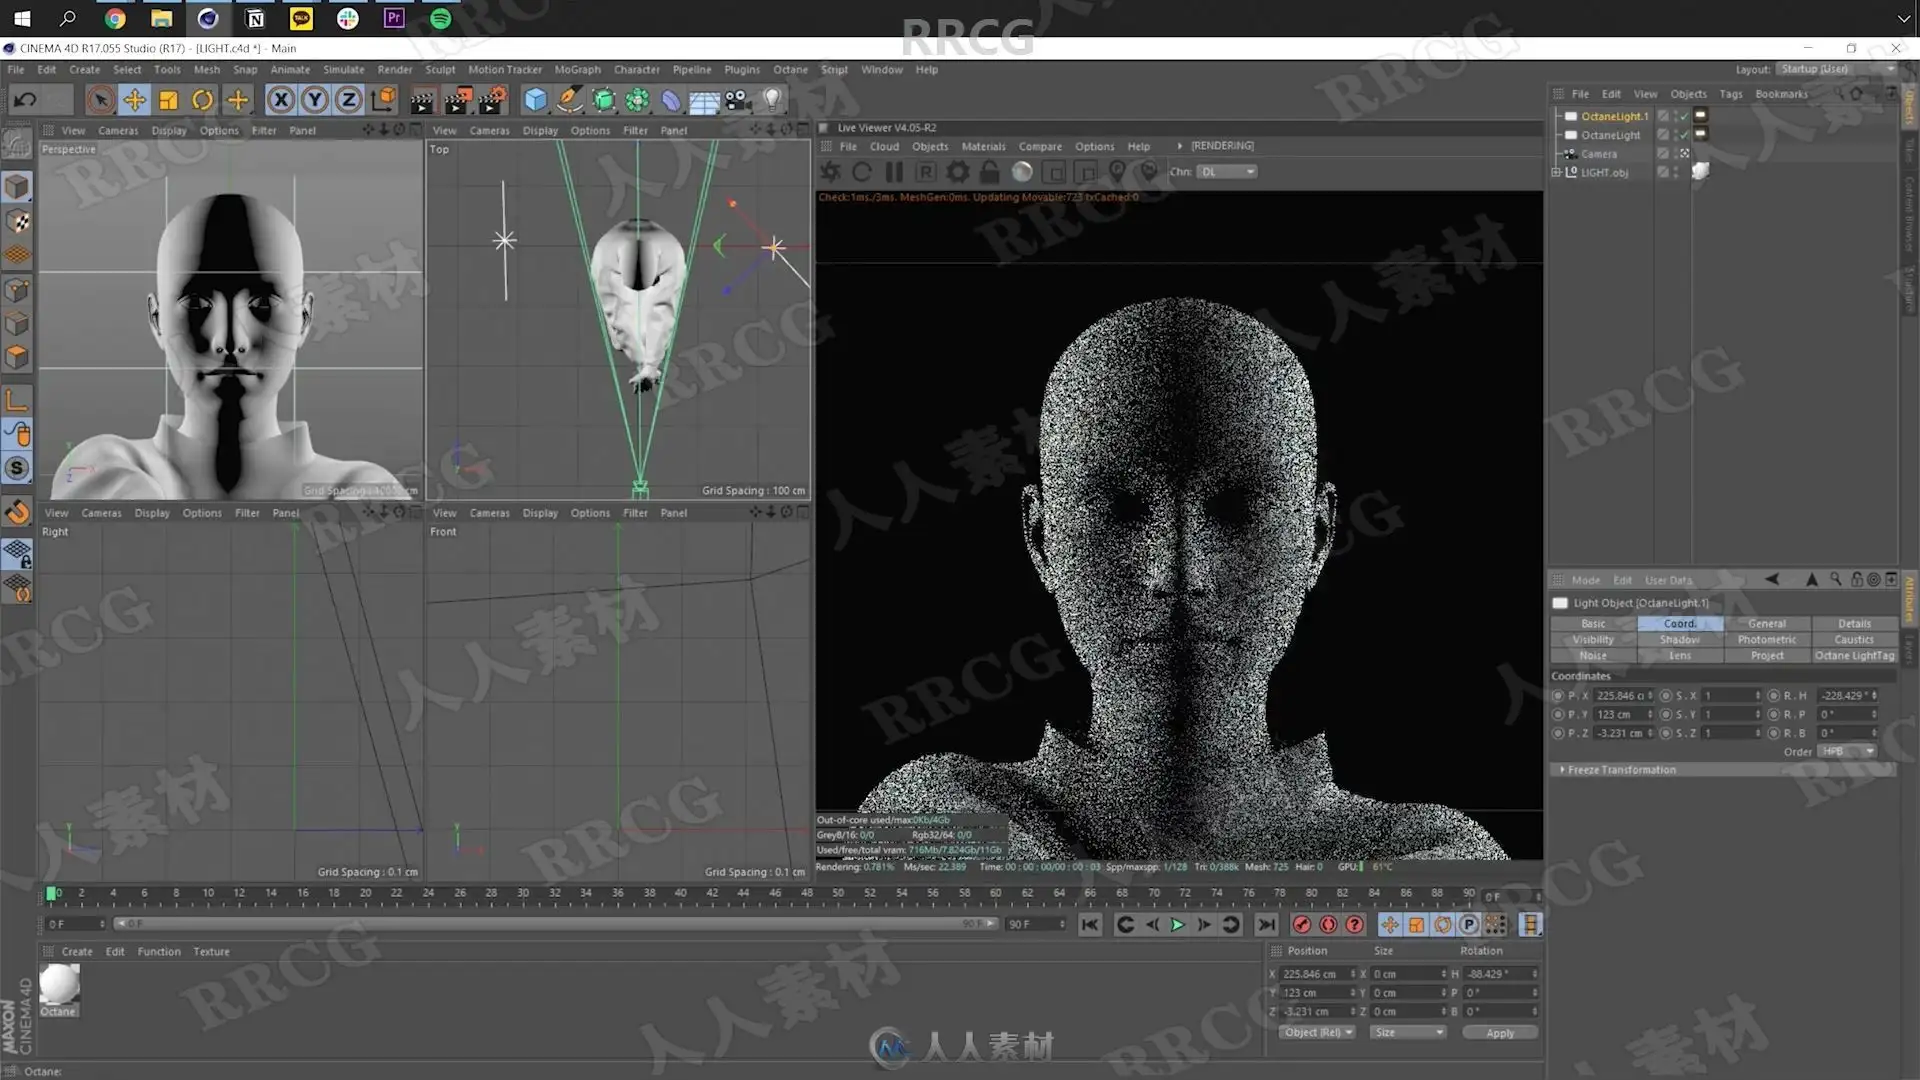This screenshot has width=1920, height=1080.
Task: Click the lock icon in Live Viewer
Action: coord(989,172)
